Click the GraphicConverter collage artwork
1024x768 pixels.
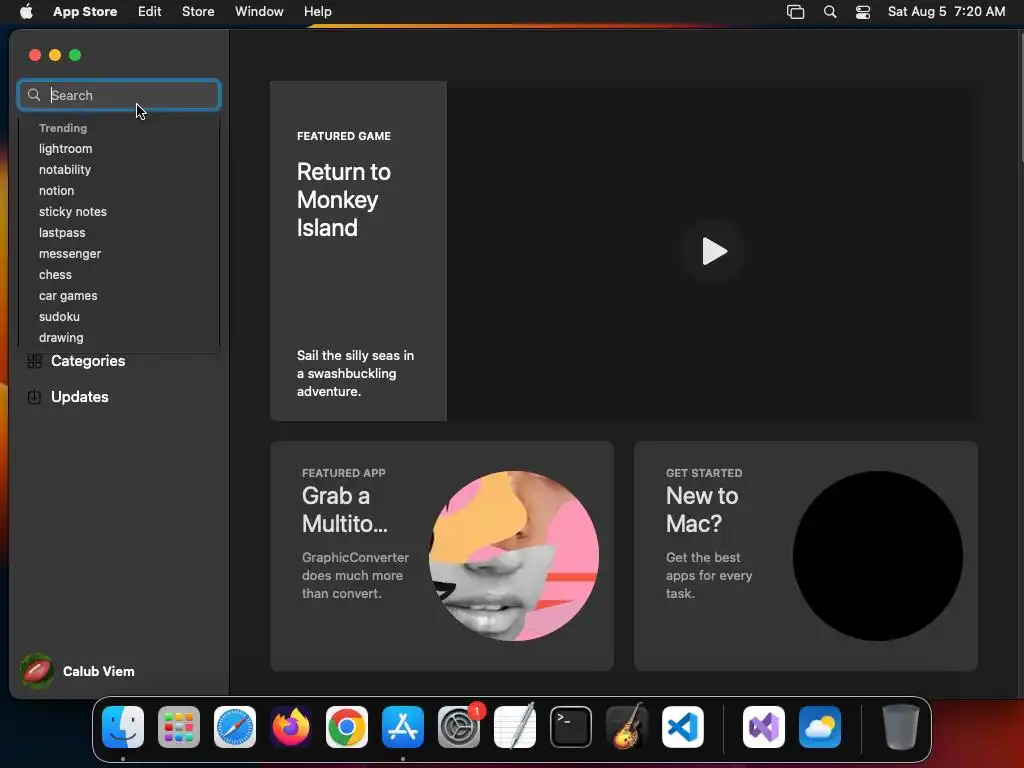click(513, 556)
